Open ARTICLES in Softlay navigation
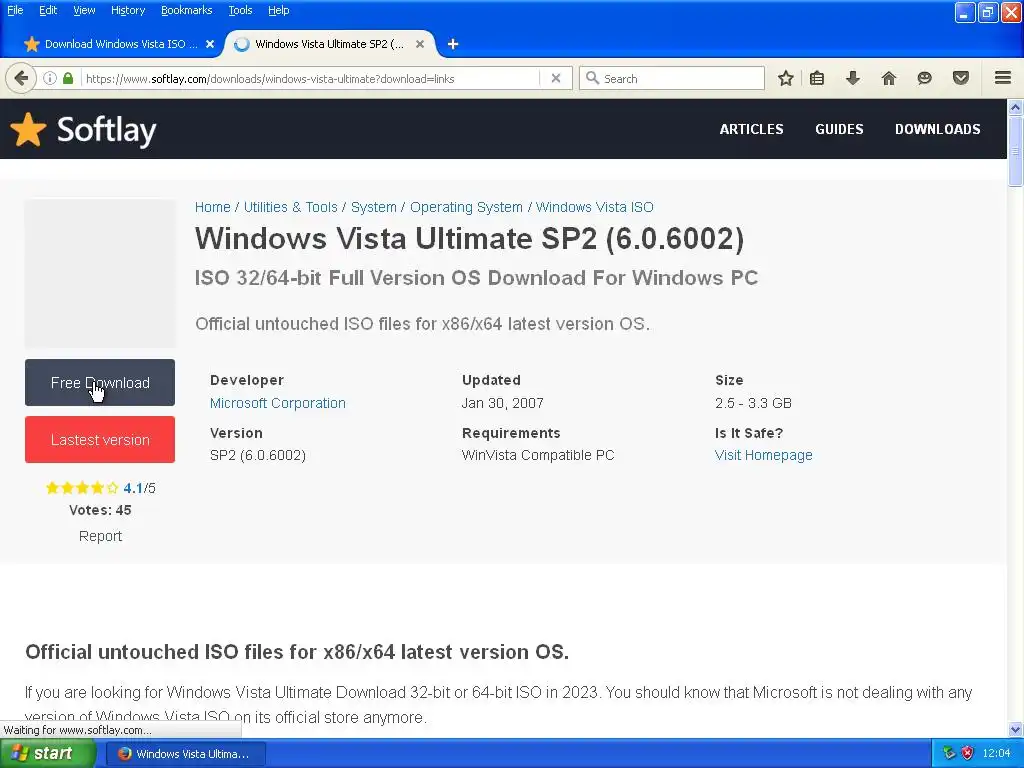 coord(751,129)
